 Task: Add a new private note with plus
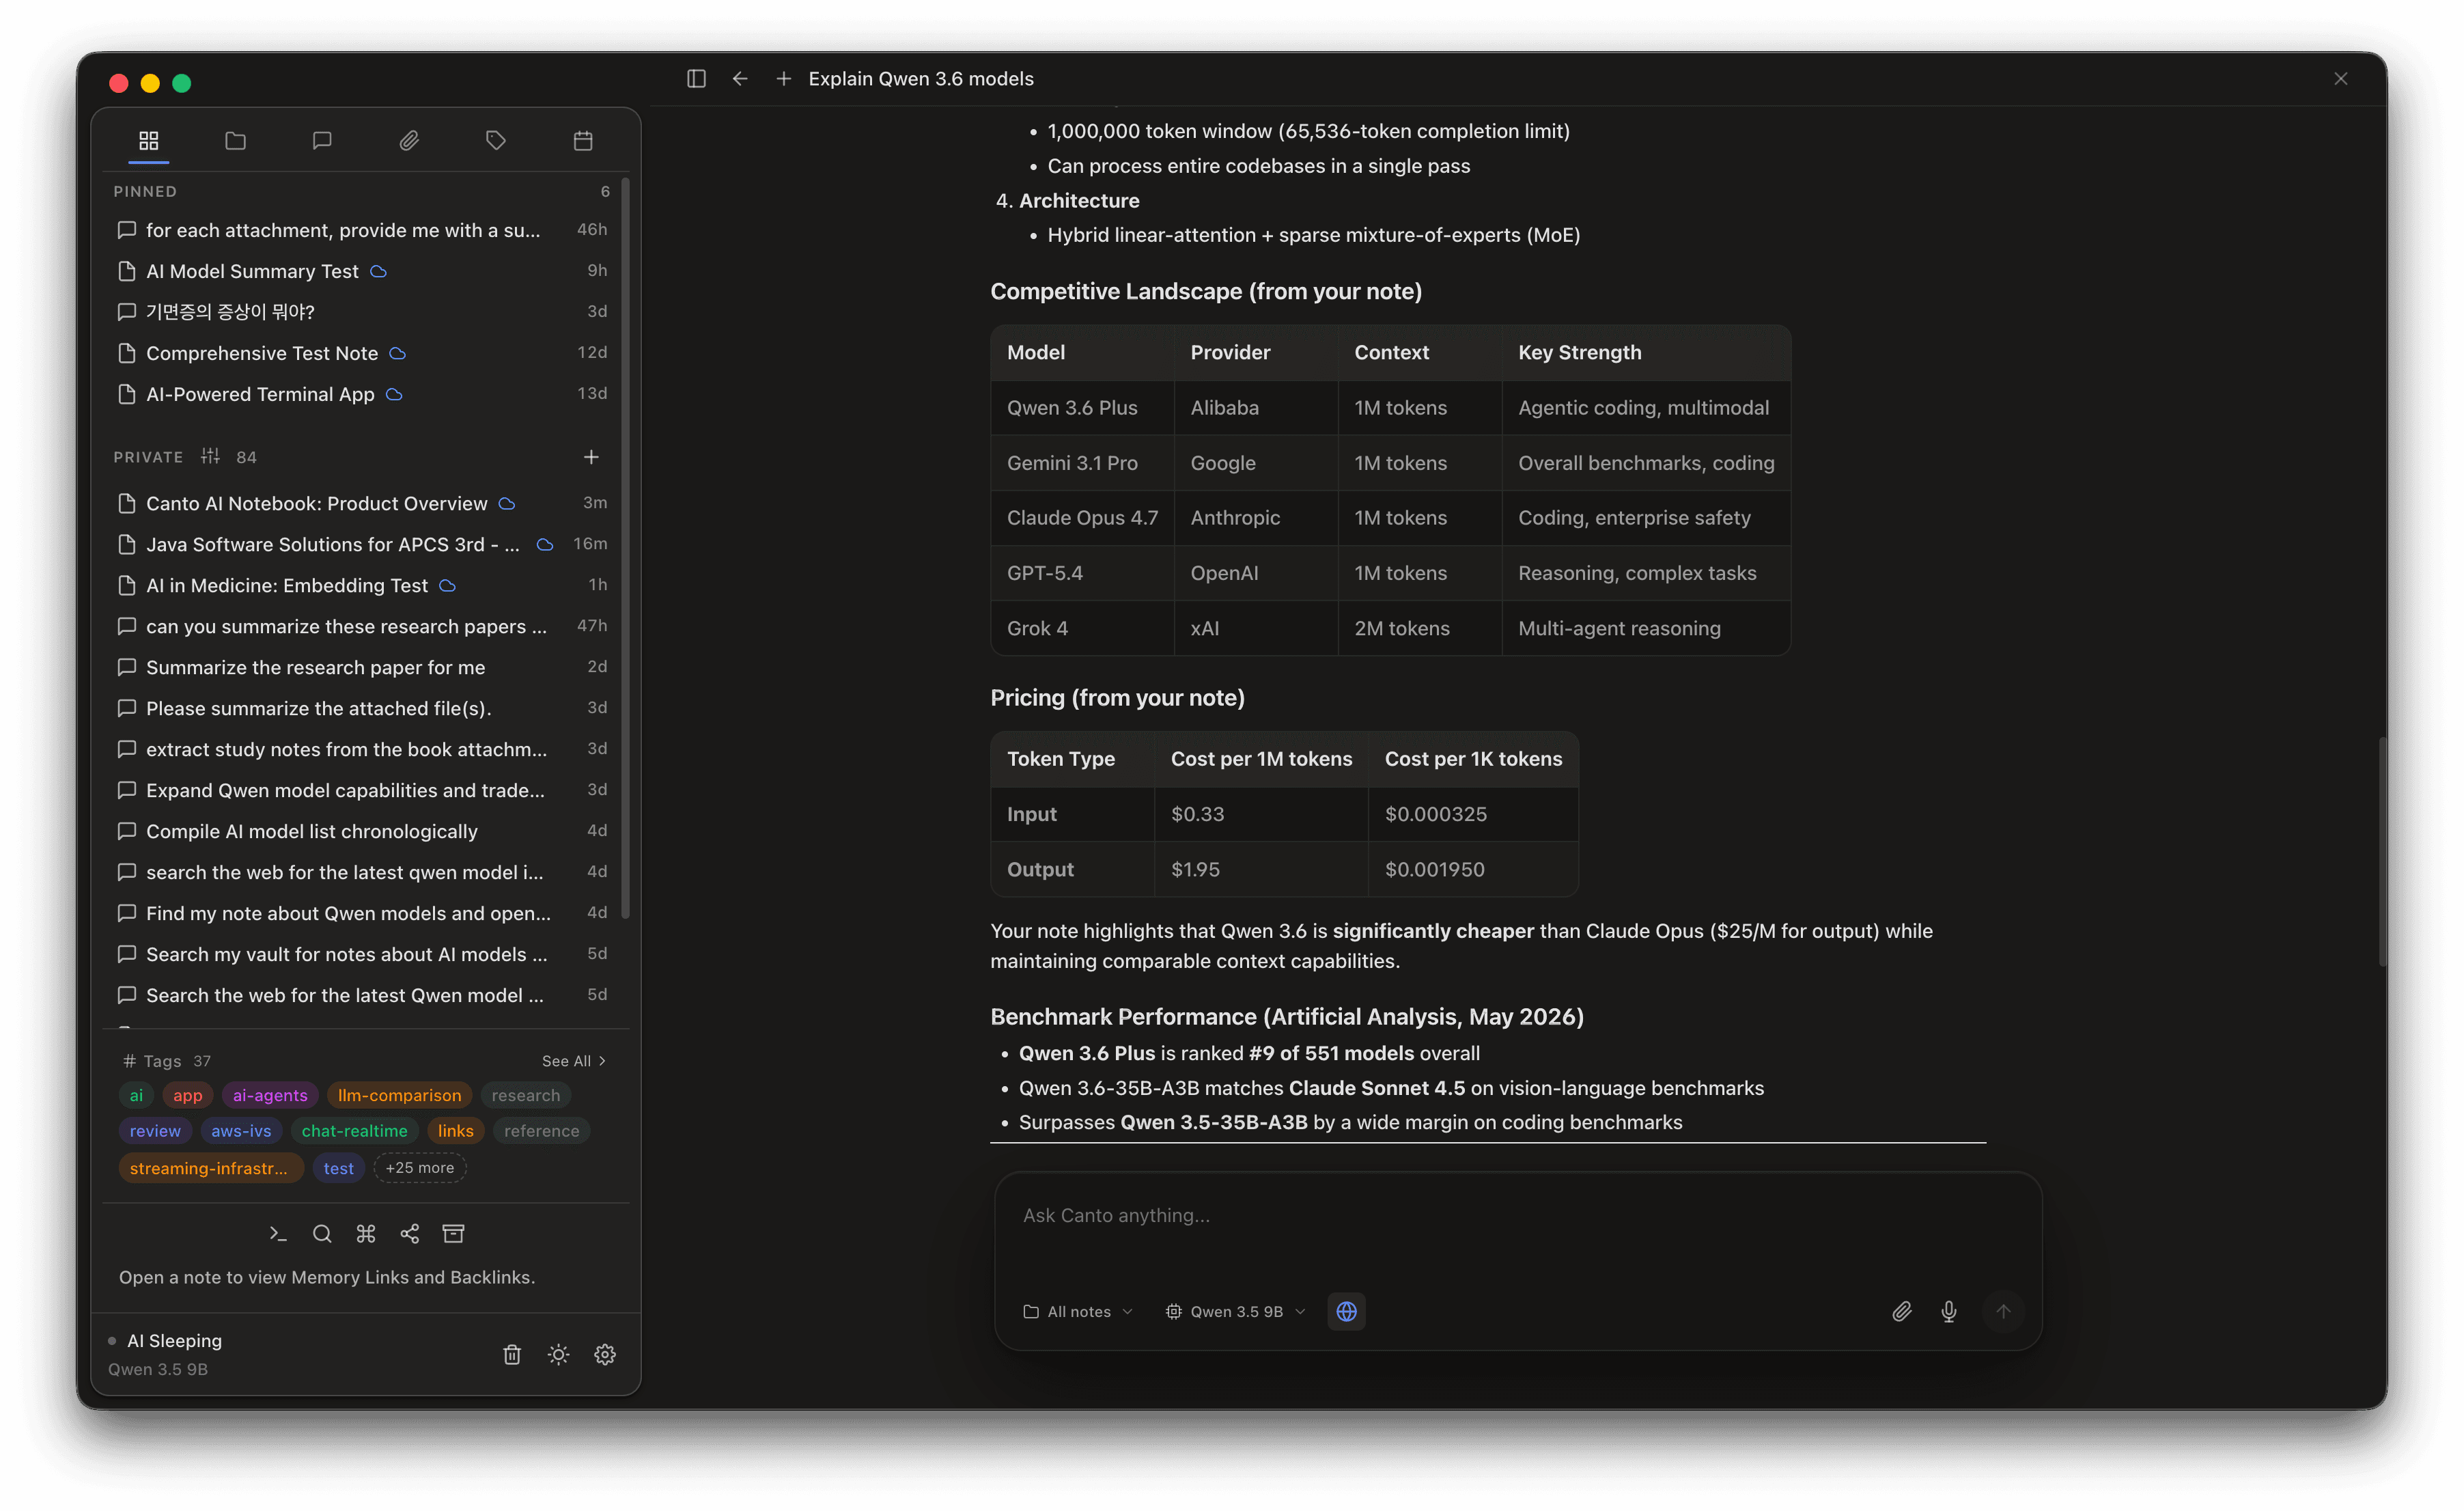pos(591,457)
